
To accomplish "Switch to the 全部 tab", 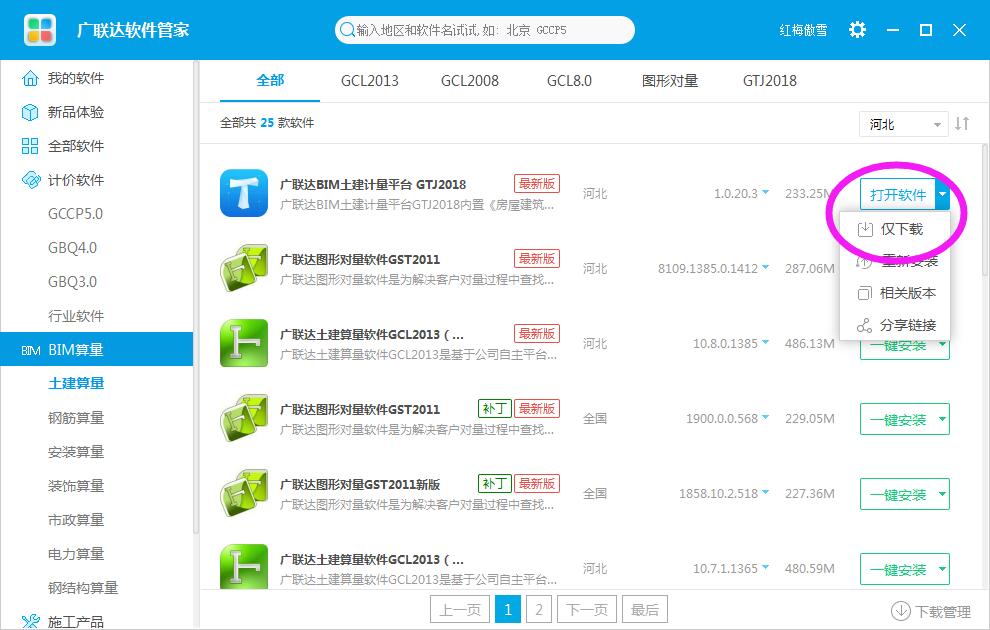I will [x=270, y=80].
